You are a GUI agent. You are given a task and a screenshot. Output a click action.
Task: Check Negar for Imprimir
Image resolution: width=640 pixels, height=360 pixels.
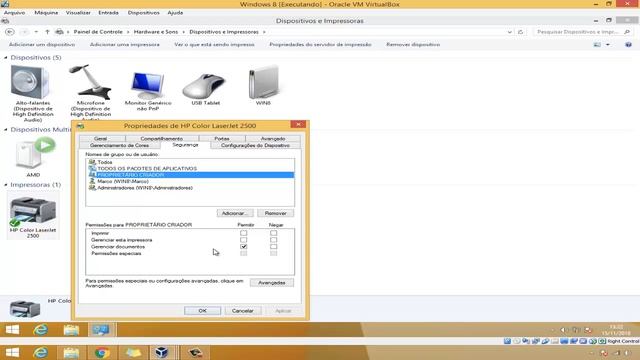tap(273, 233)
